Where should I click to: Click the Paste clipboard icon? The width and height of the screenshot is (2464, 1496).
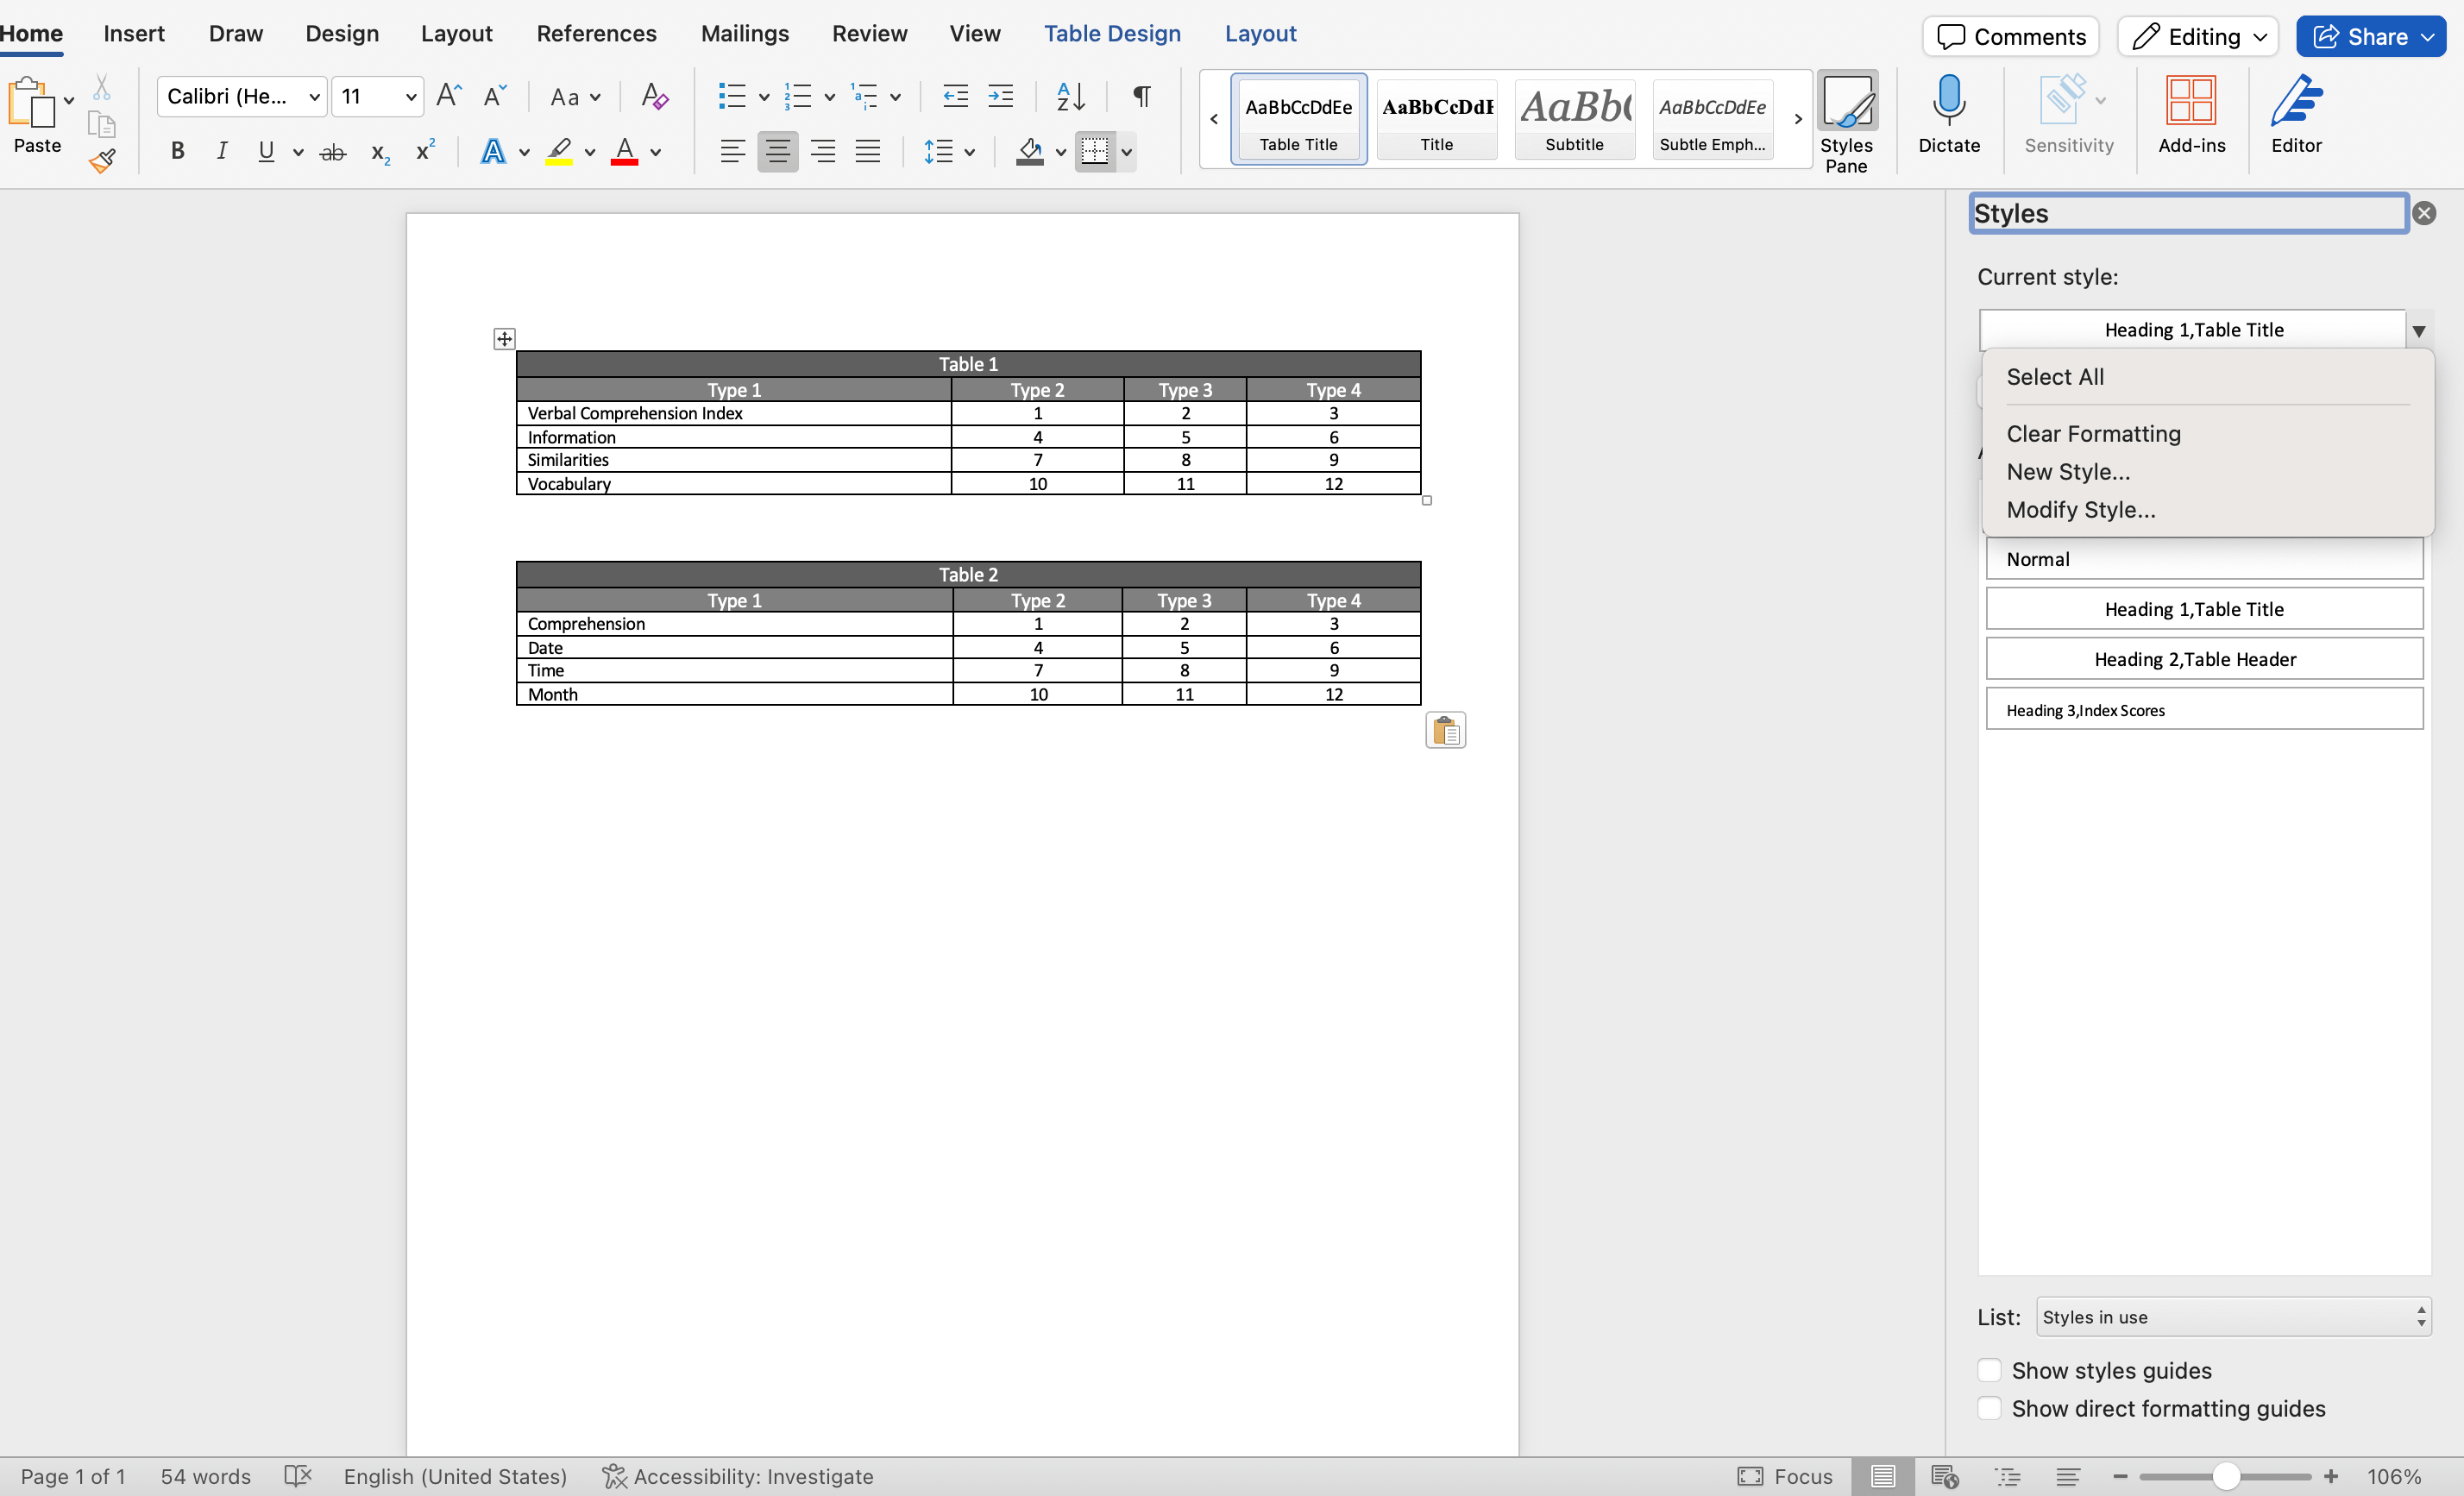[x=30, y=102]
